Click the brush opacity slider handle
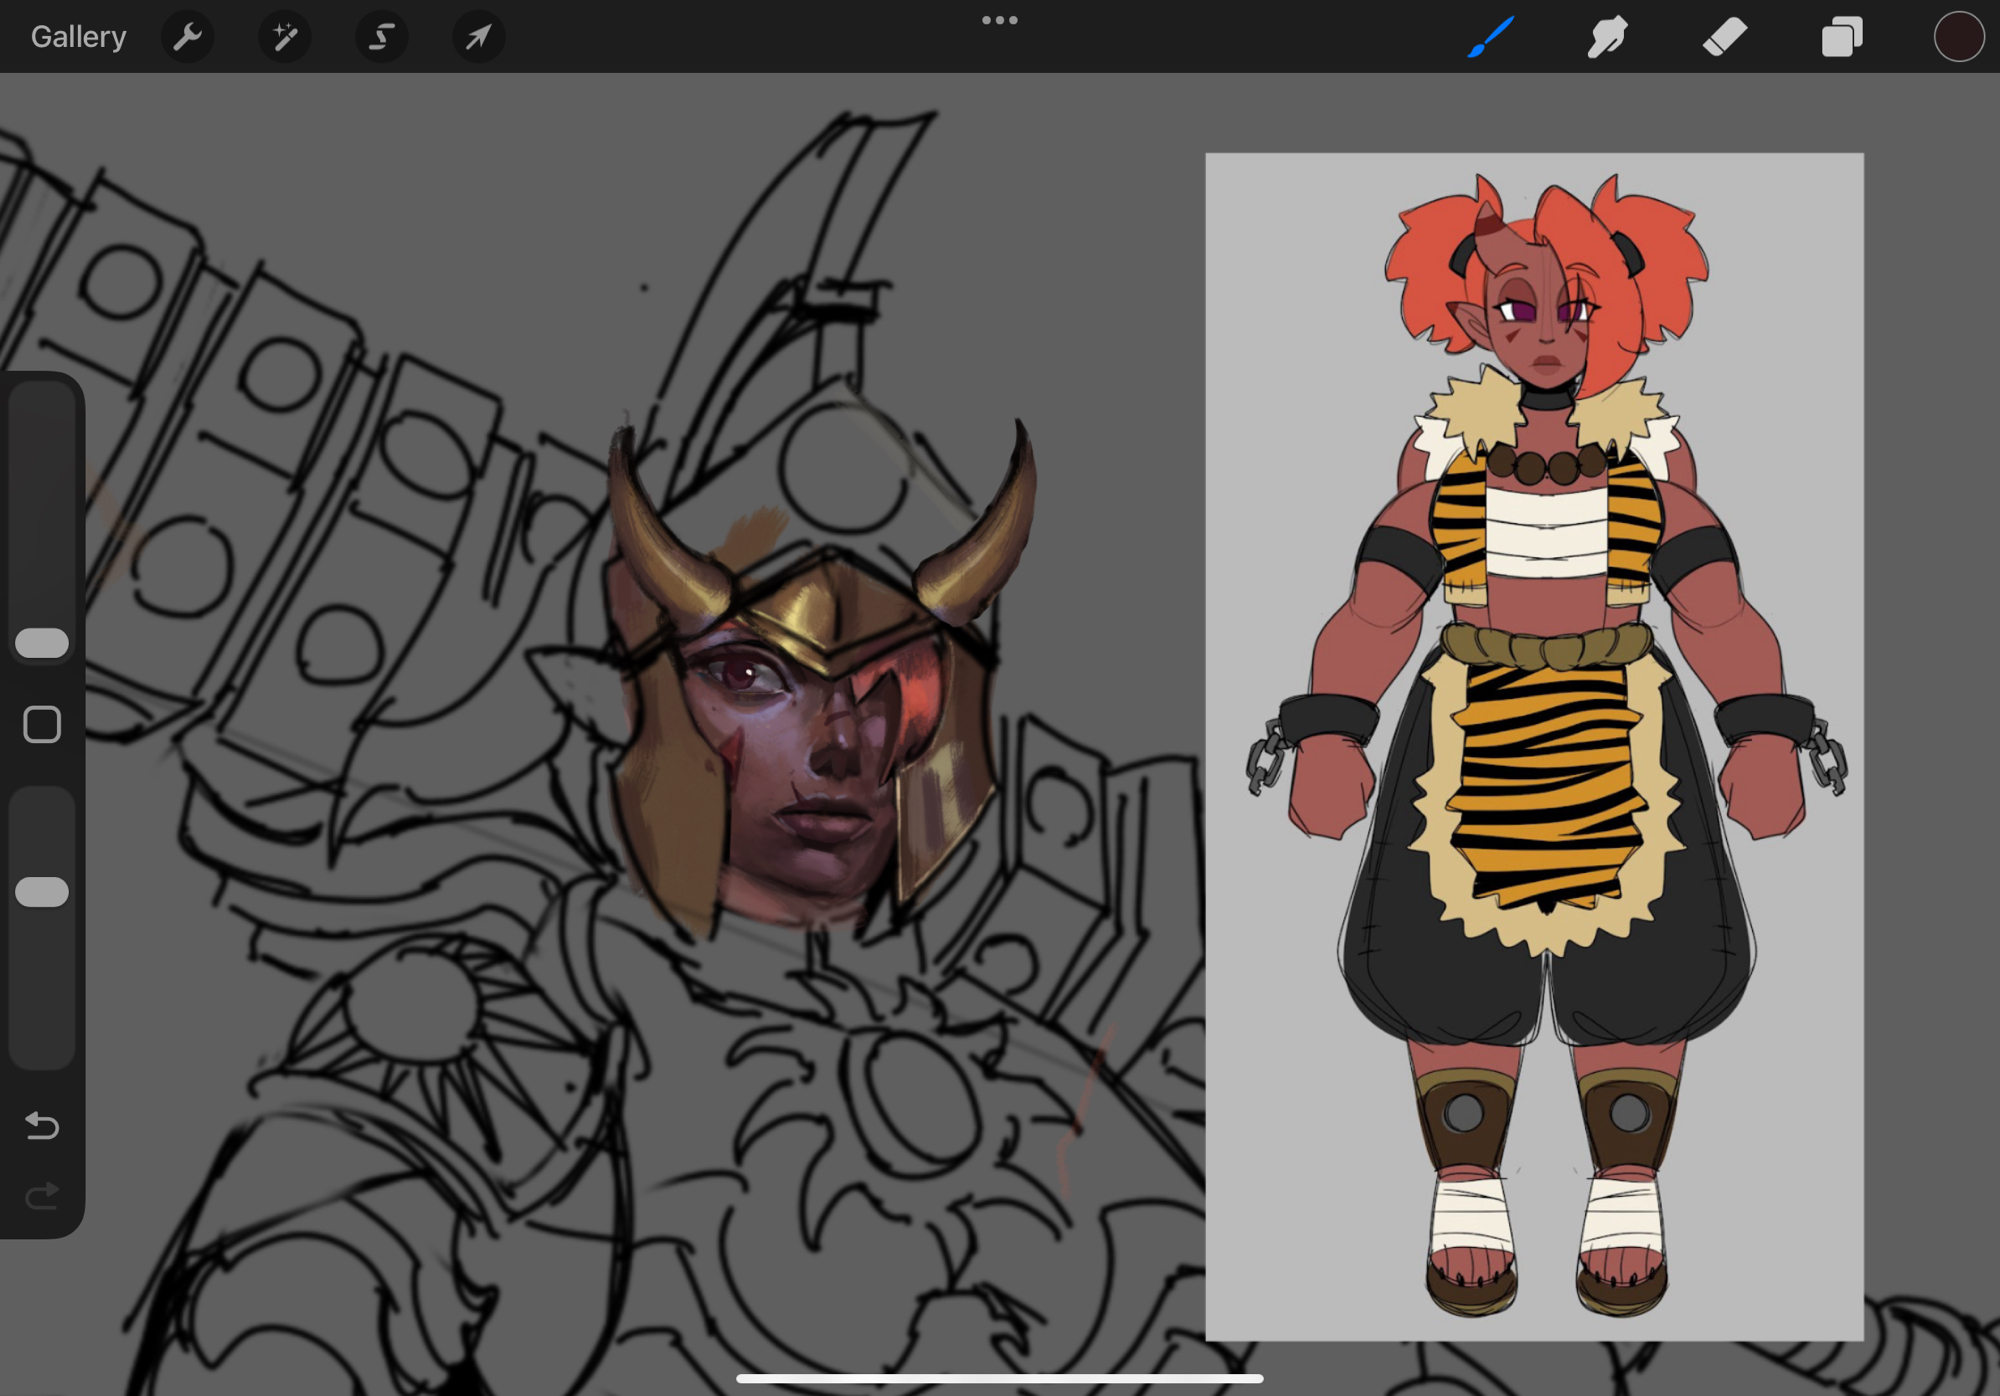Viewport: 2000px width, 1396px height. (42, 891)
